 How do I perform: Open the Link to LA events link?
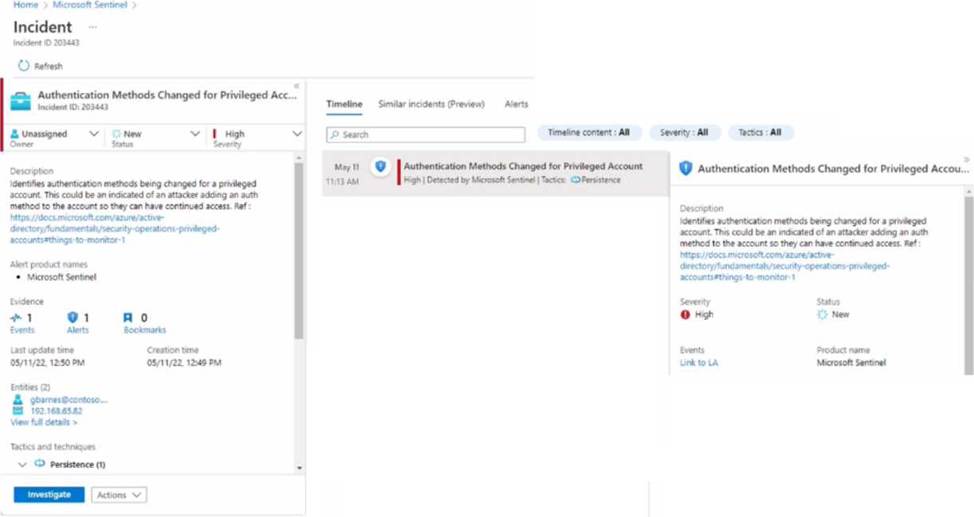click(699, 362)
